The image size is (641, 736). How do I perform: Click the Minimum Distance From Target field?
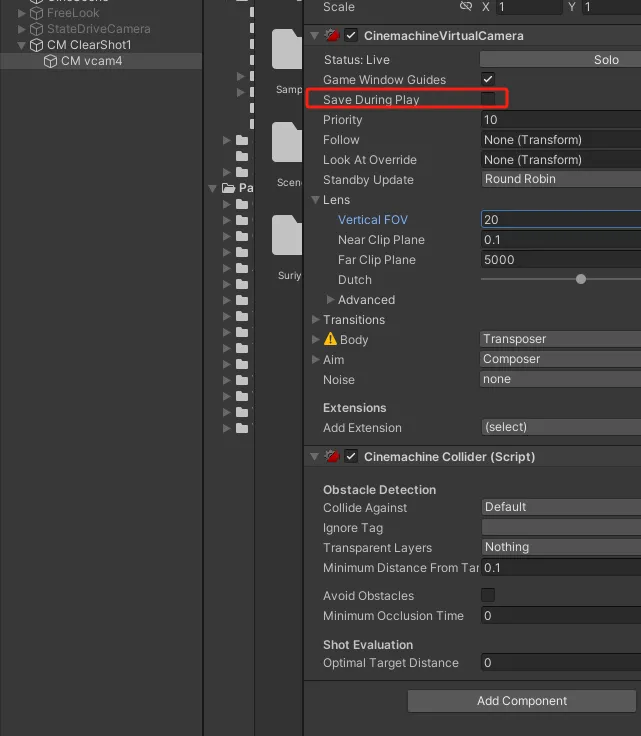(561, 568)
